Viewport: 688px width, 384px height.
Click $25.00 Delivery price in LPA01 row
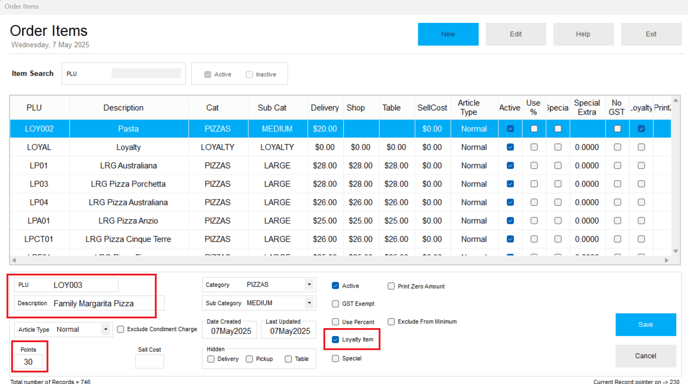325,221
